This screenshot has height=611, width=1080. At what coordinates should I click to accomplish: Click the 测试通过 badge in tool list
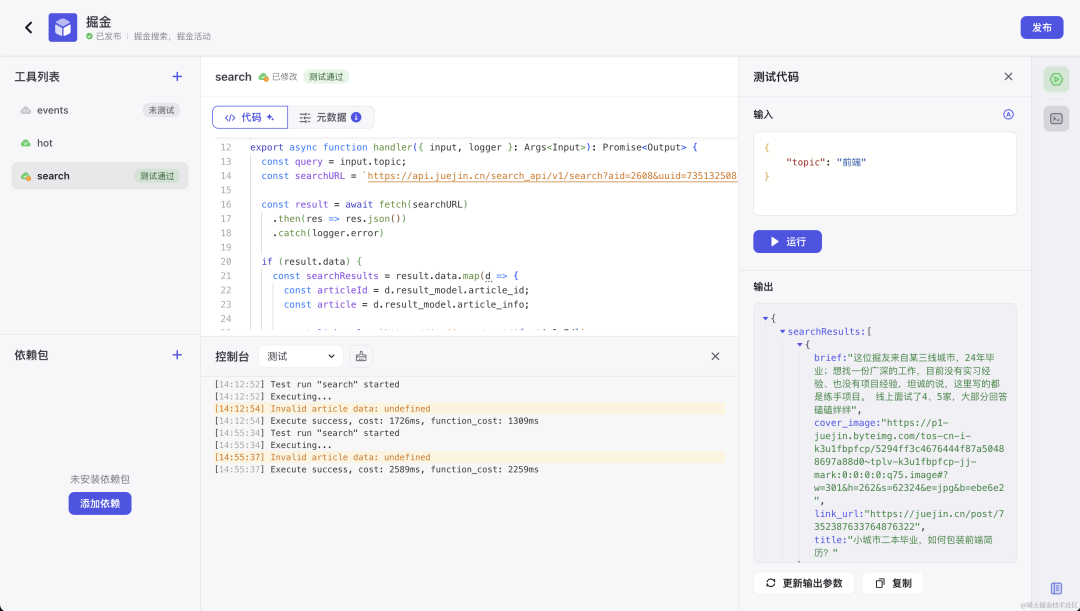157,176
